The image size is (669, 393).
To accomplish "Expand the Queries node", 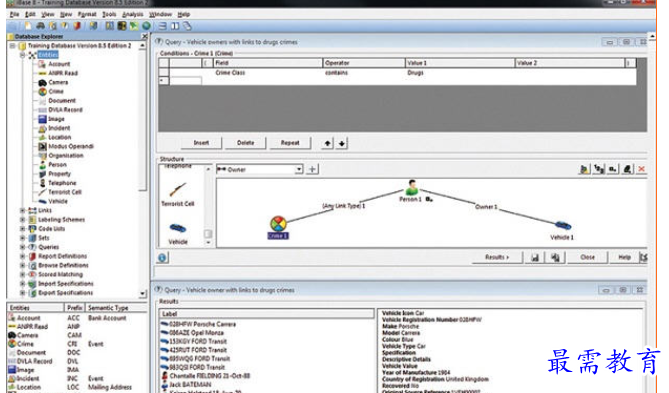I will 23,247.
